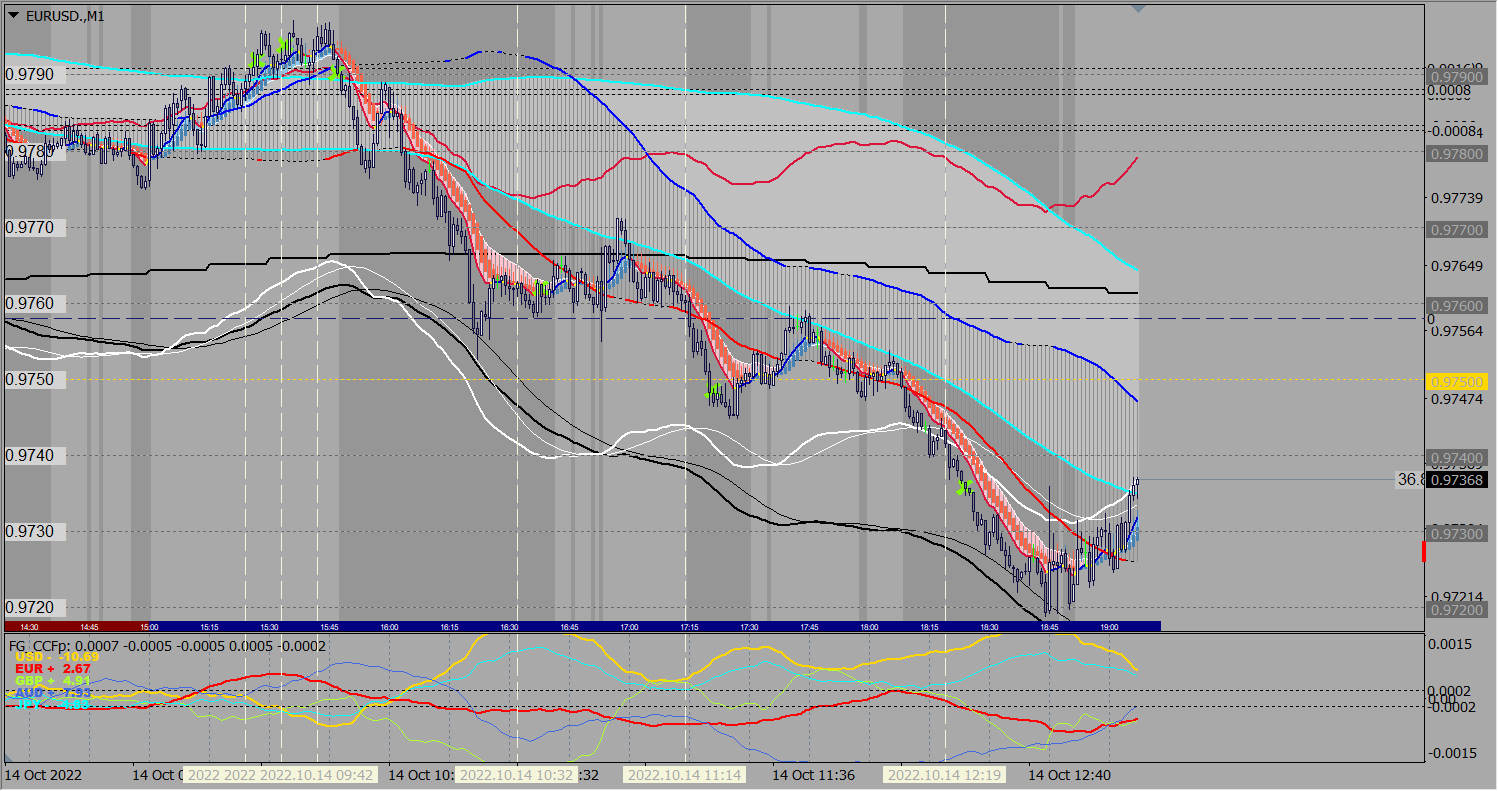Screen dimensions: 1498x791
Task: Click the "16:30" session time label
Action: (x=509, y=627)
